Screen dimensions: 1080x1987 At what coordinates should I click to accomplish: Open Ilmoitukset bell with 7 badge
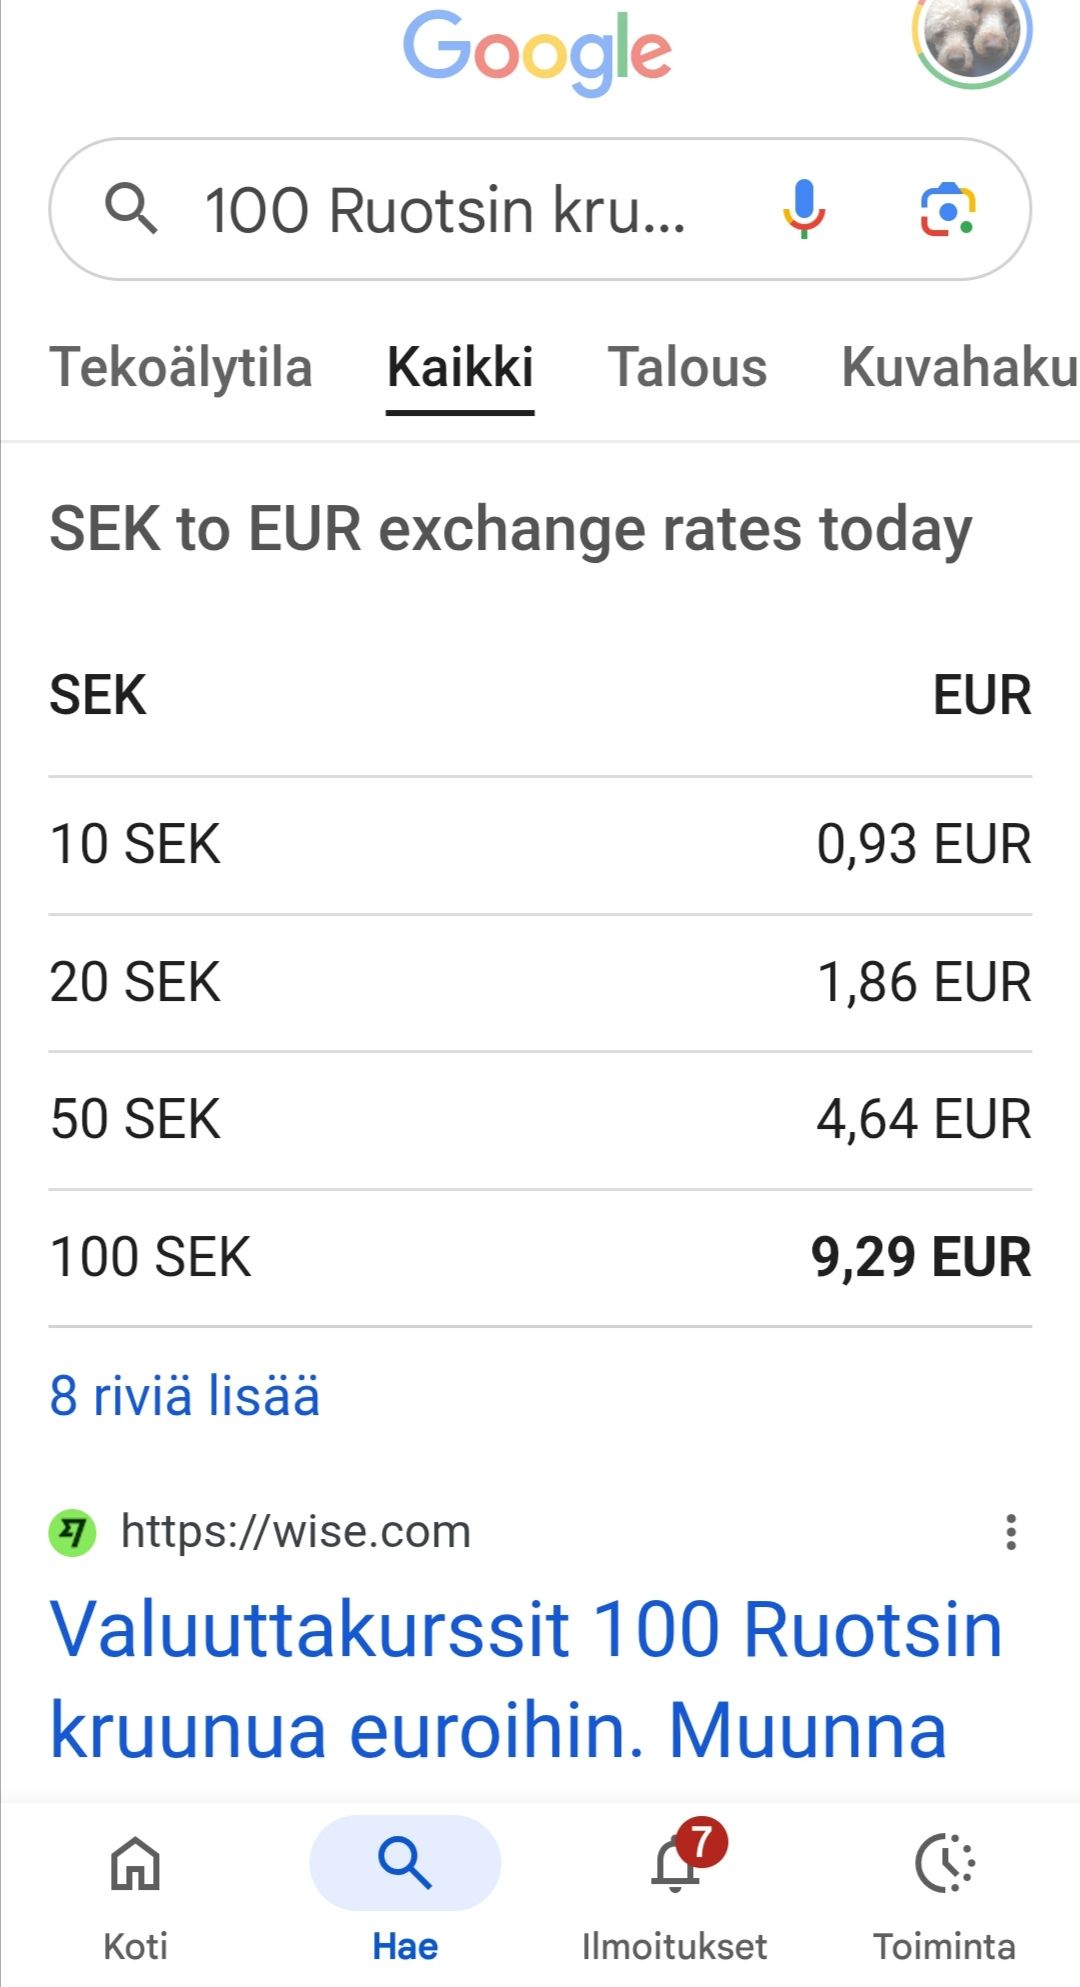(x=677, y=1864)
